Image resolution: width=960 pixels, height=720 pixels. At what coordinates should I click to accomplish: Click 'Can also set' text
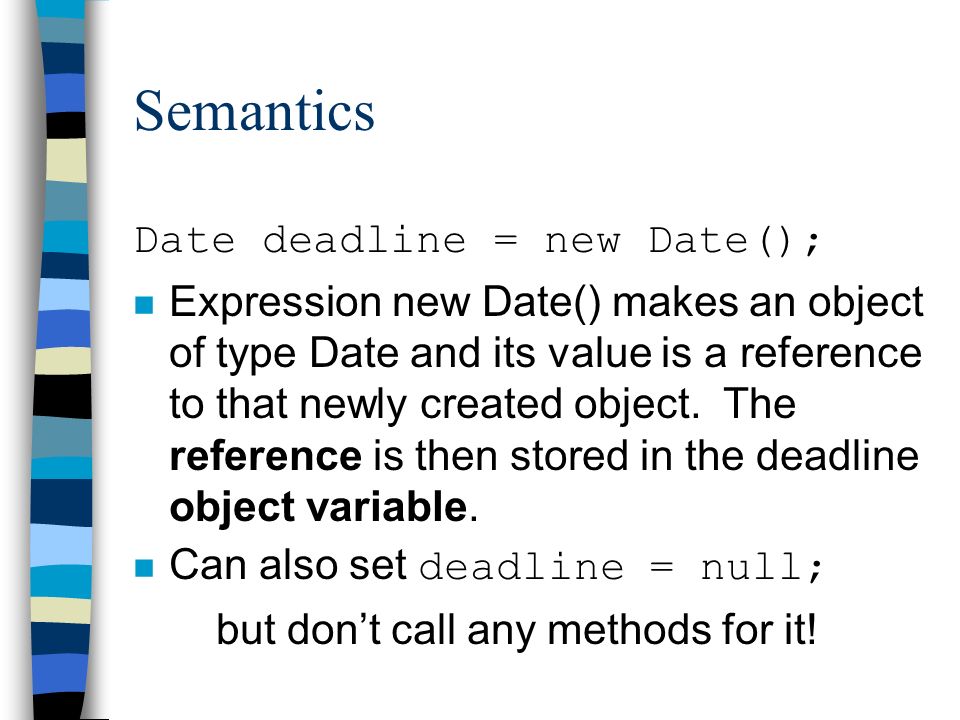[288, 564]
